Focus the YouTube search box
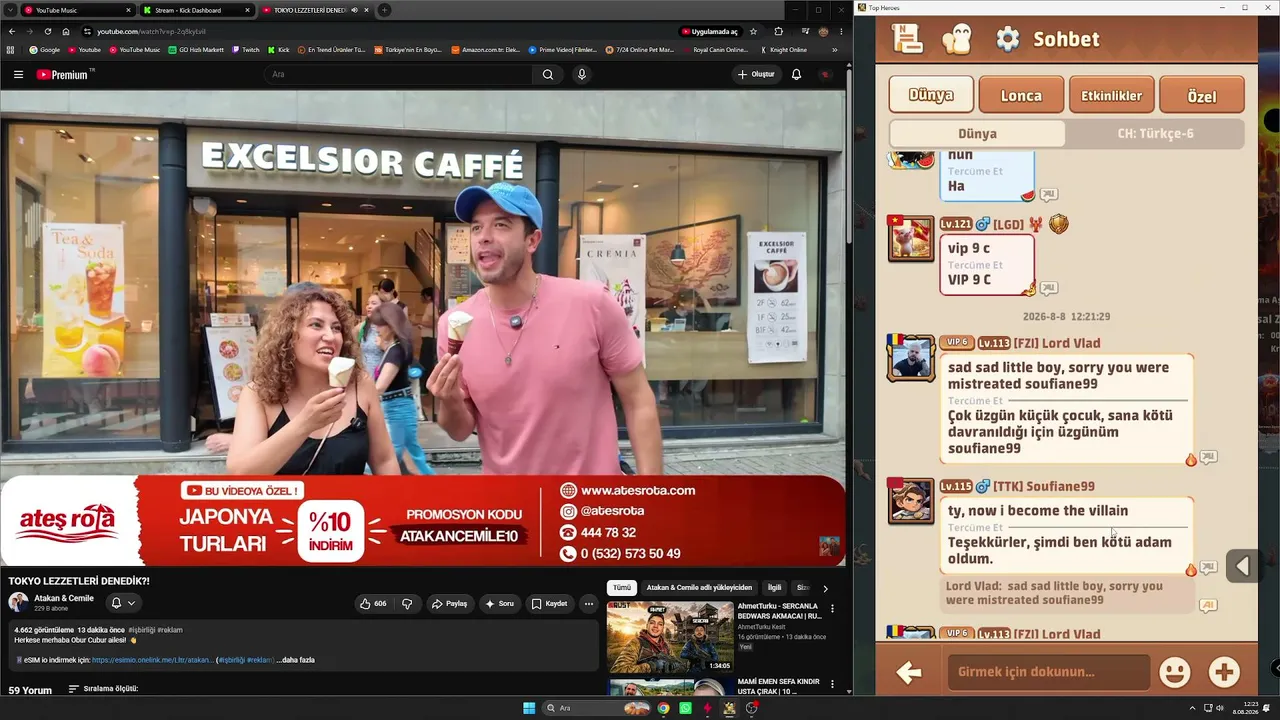 [400, 74]
